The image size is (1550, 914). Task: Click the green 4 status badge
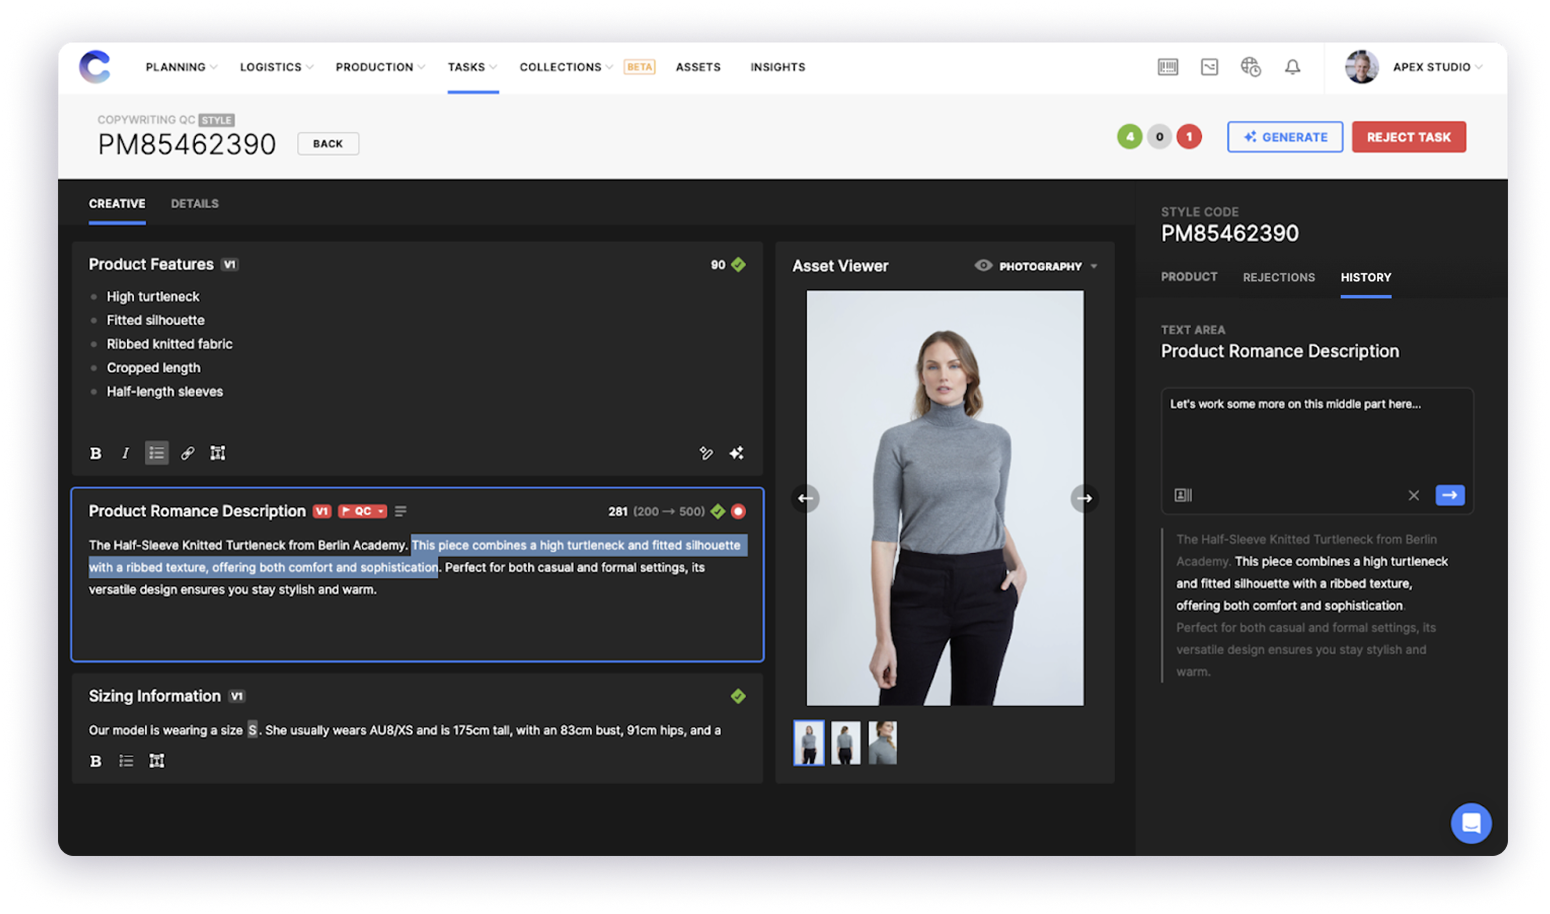point(1130,137)
